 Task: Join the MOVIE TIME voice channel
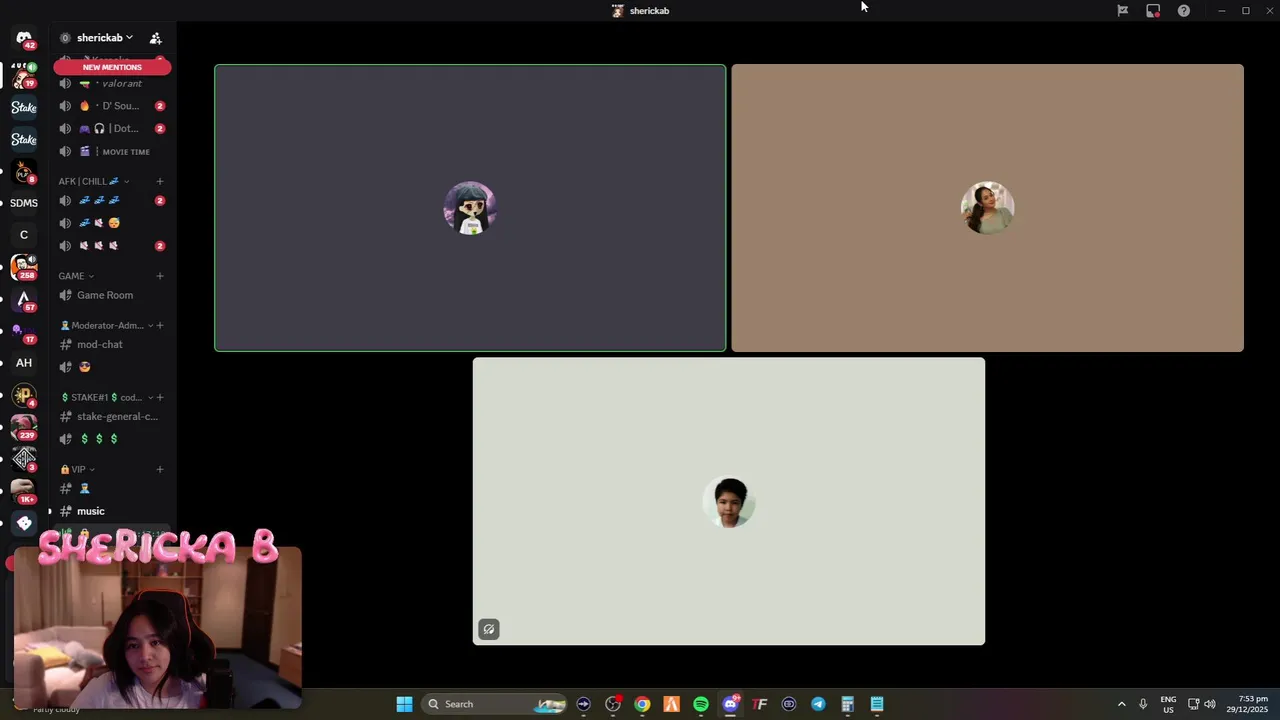point(112,151)
